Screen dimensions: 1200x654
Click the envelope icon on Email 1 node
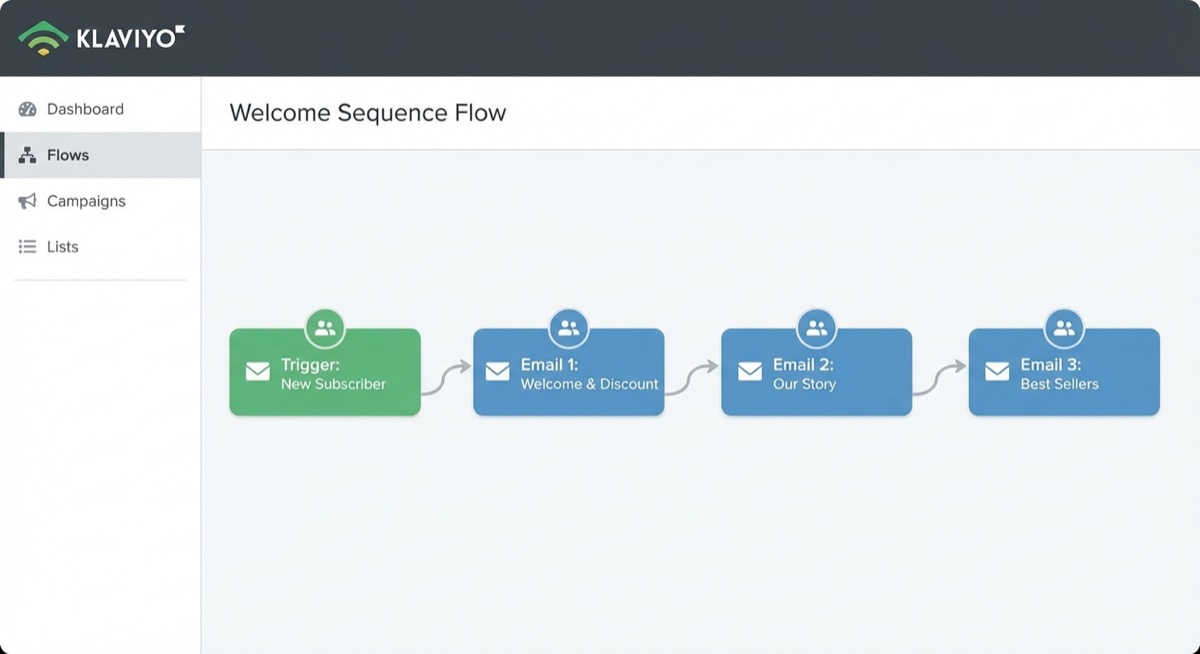pyautogui.click(x=498, y=371)
